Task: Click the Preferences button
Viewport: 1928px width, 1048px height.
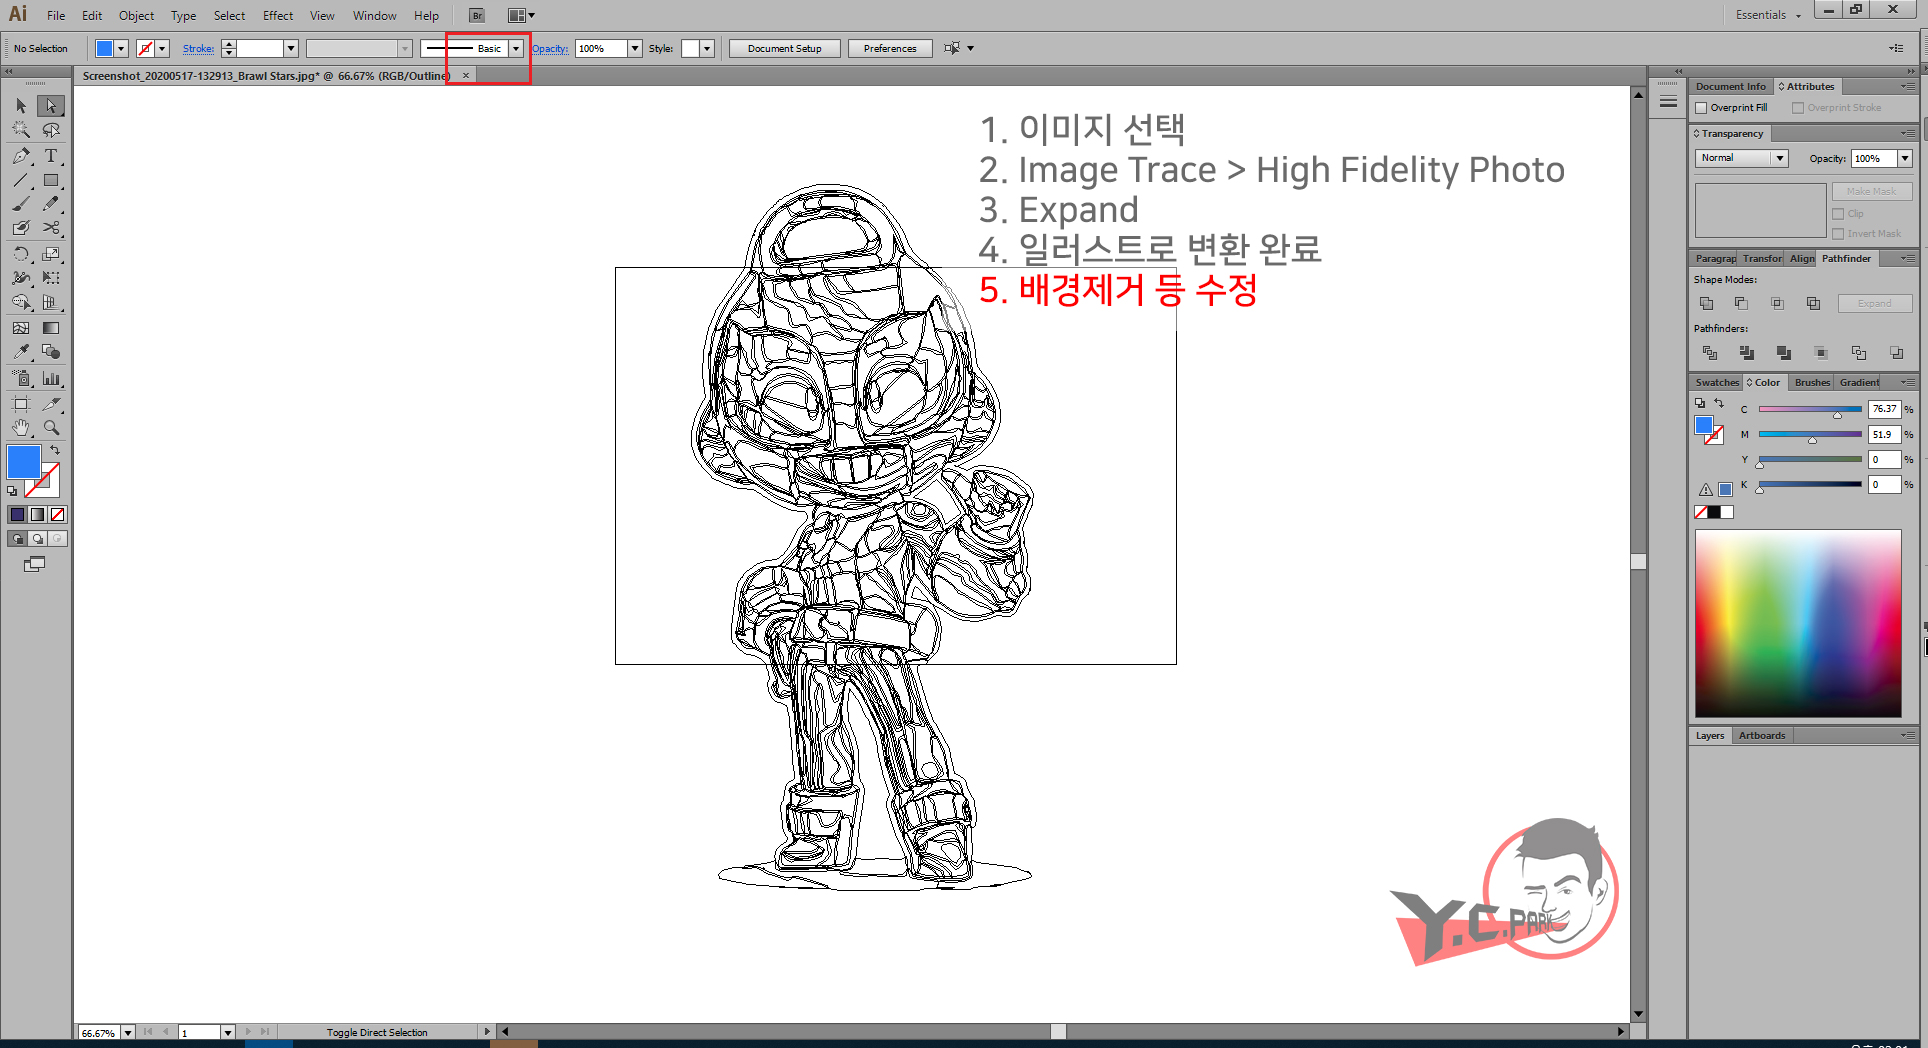Action: [x=890, y=48]
